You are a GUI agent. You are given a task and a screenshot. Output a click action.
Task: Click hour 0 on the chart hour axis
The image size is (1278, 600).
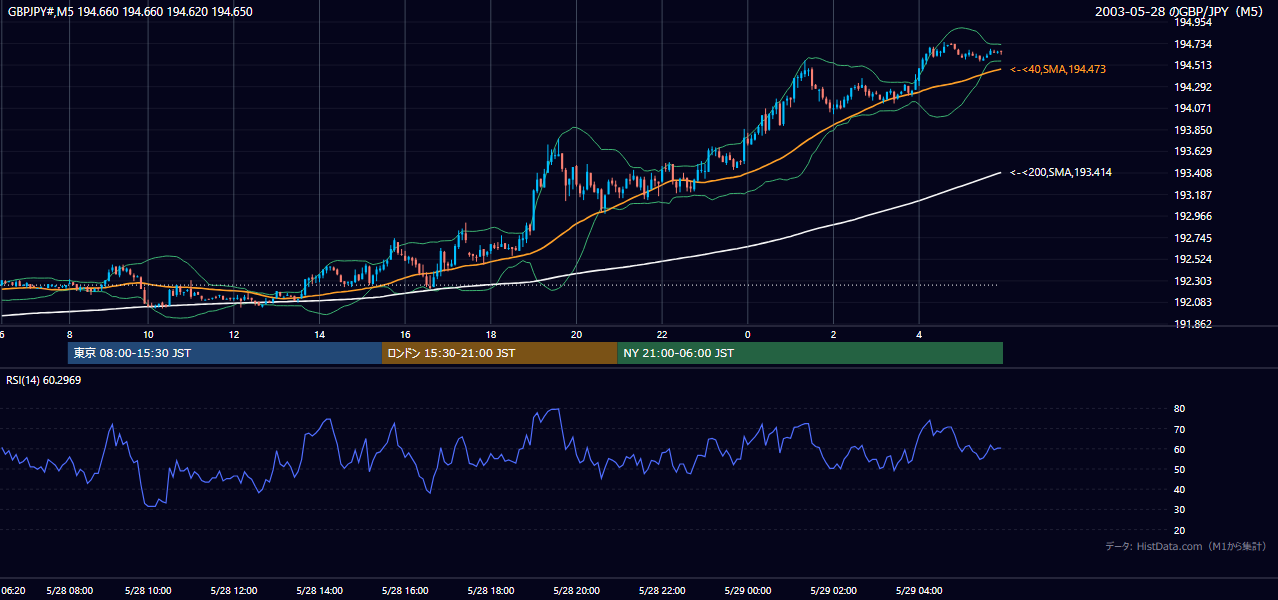747,334
